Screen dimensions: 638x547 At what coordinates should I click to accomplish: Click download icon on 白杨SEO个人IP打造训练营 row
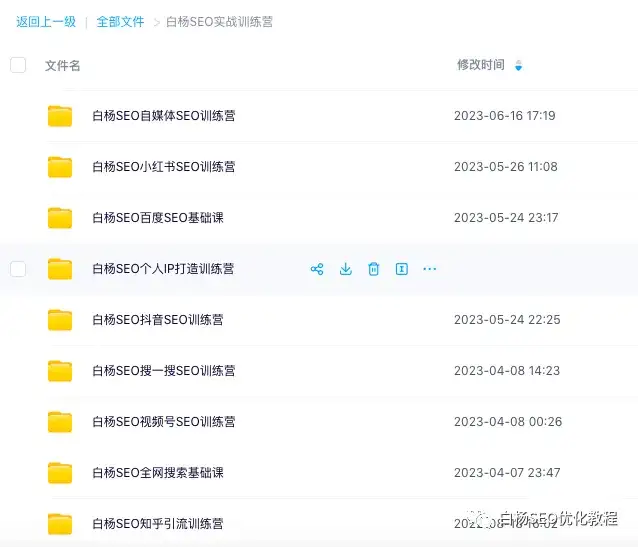pos(345,269)
